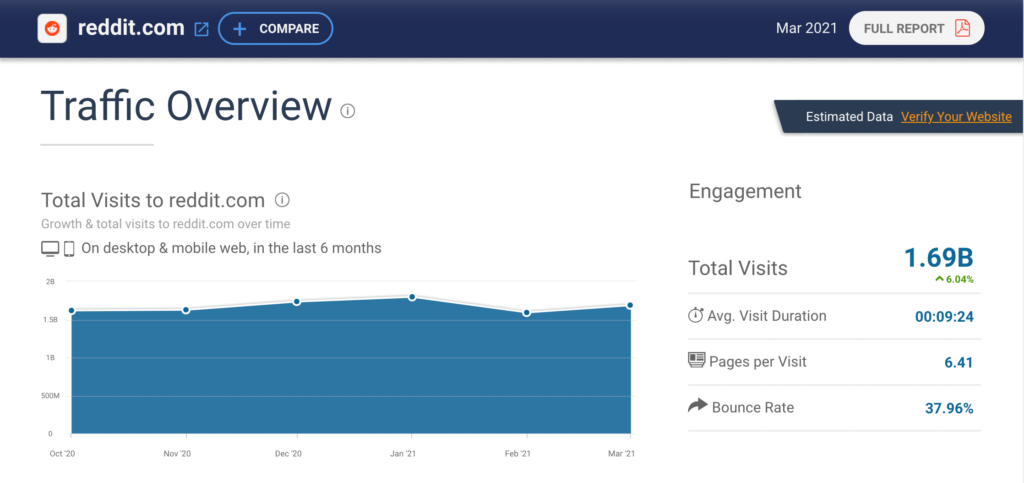Select the Oct '20 data point

coord(72,310)
